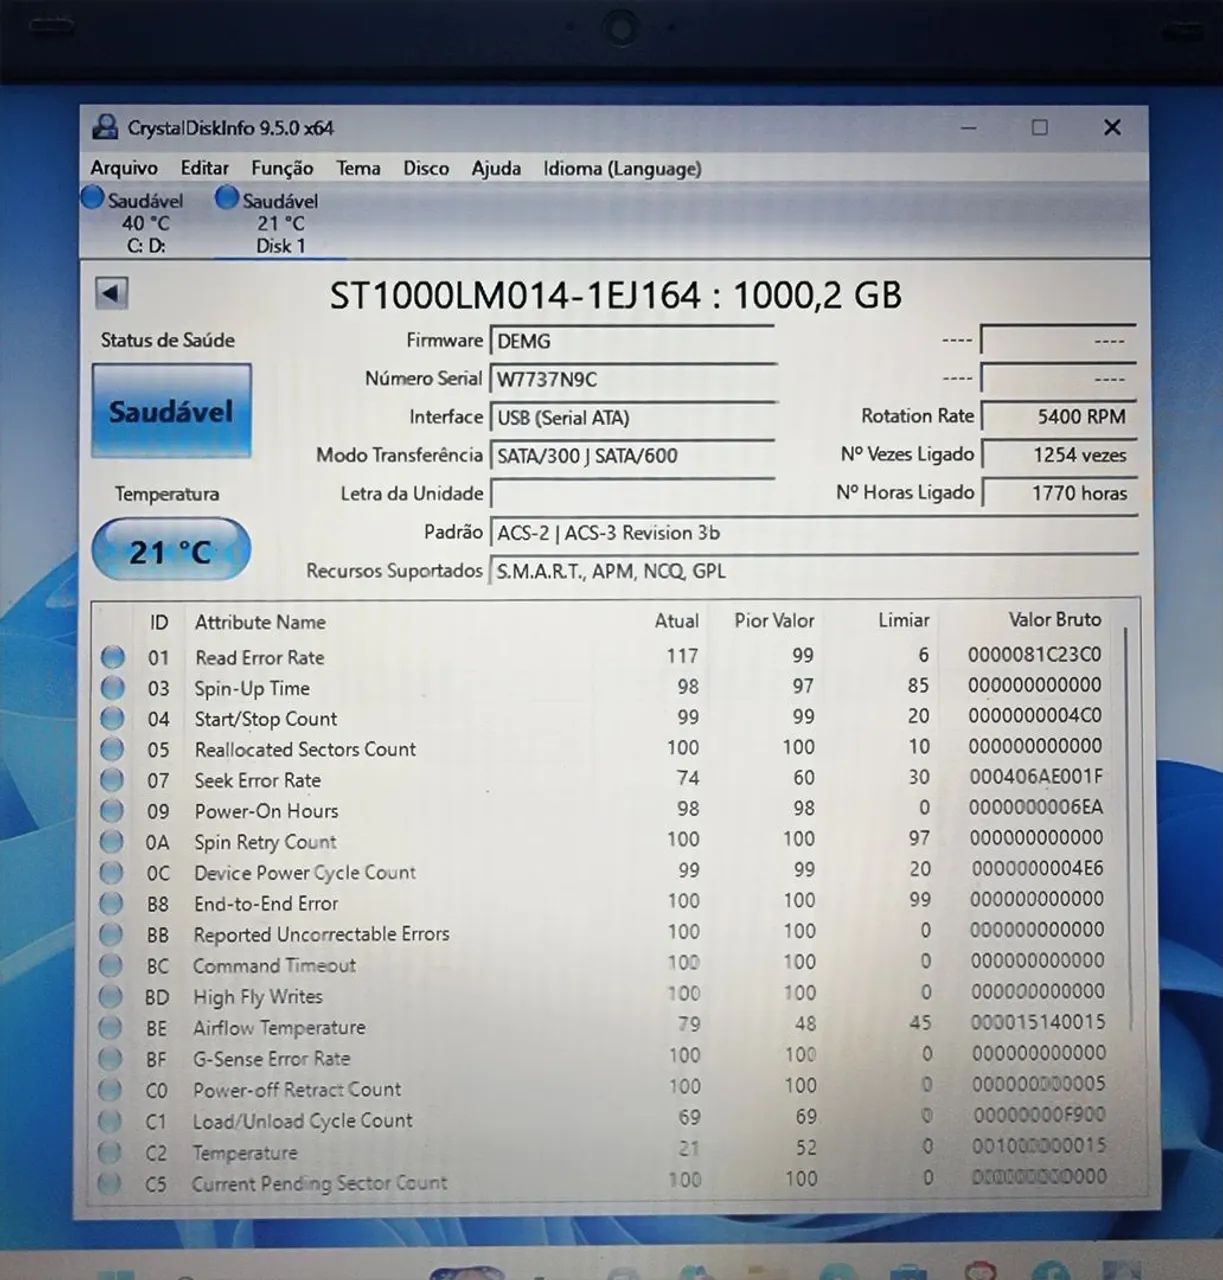
Task: Click the Valor Bruto column header
Action: coord(1055,619)
